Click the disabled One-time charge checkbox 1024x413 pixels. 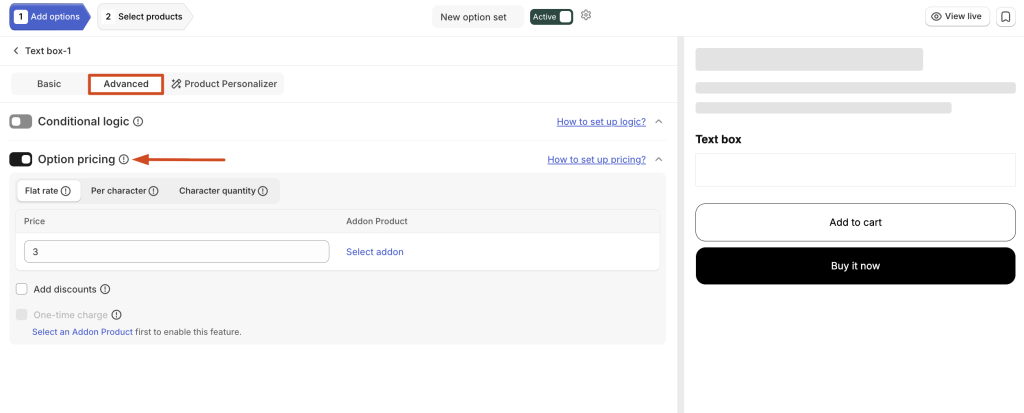click(x=22, y=314)
